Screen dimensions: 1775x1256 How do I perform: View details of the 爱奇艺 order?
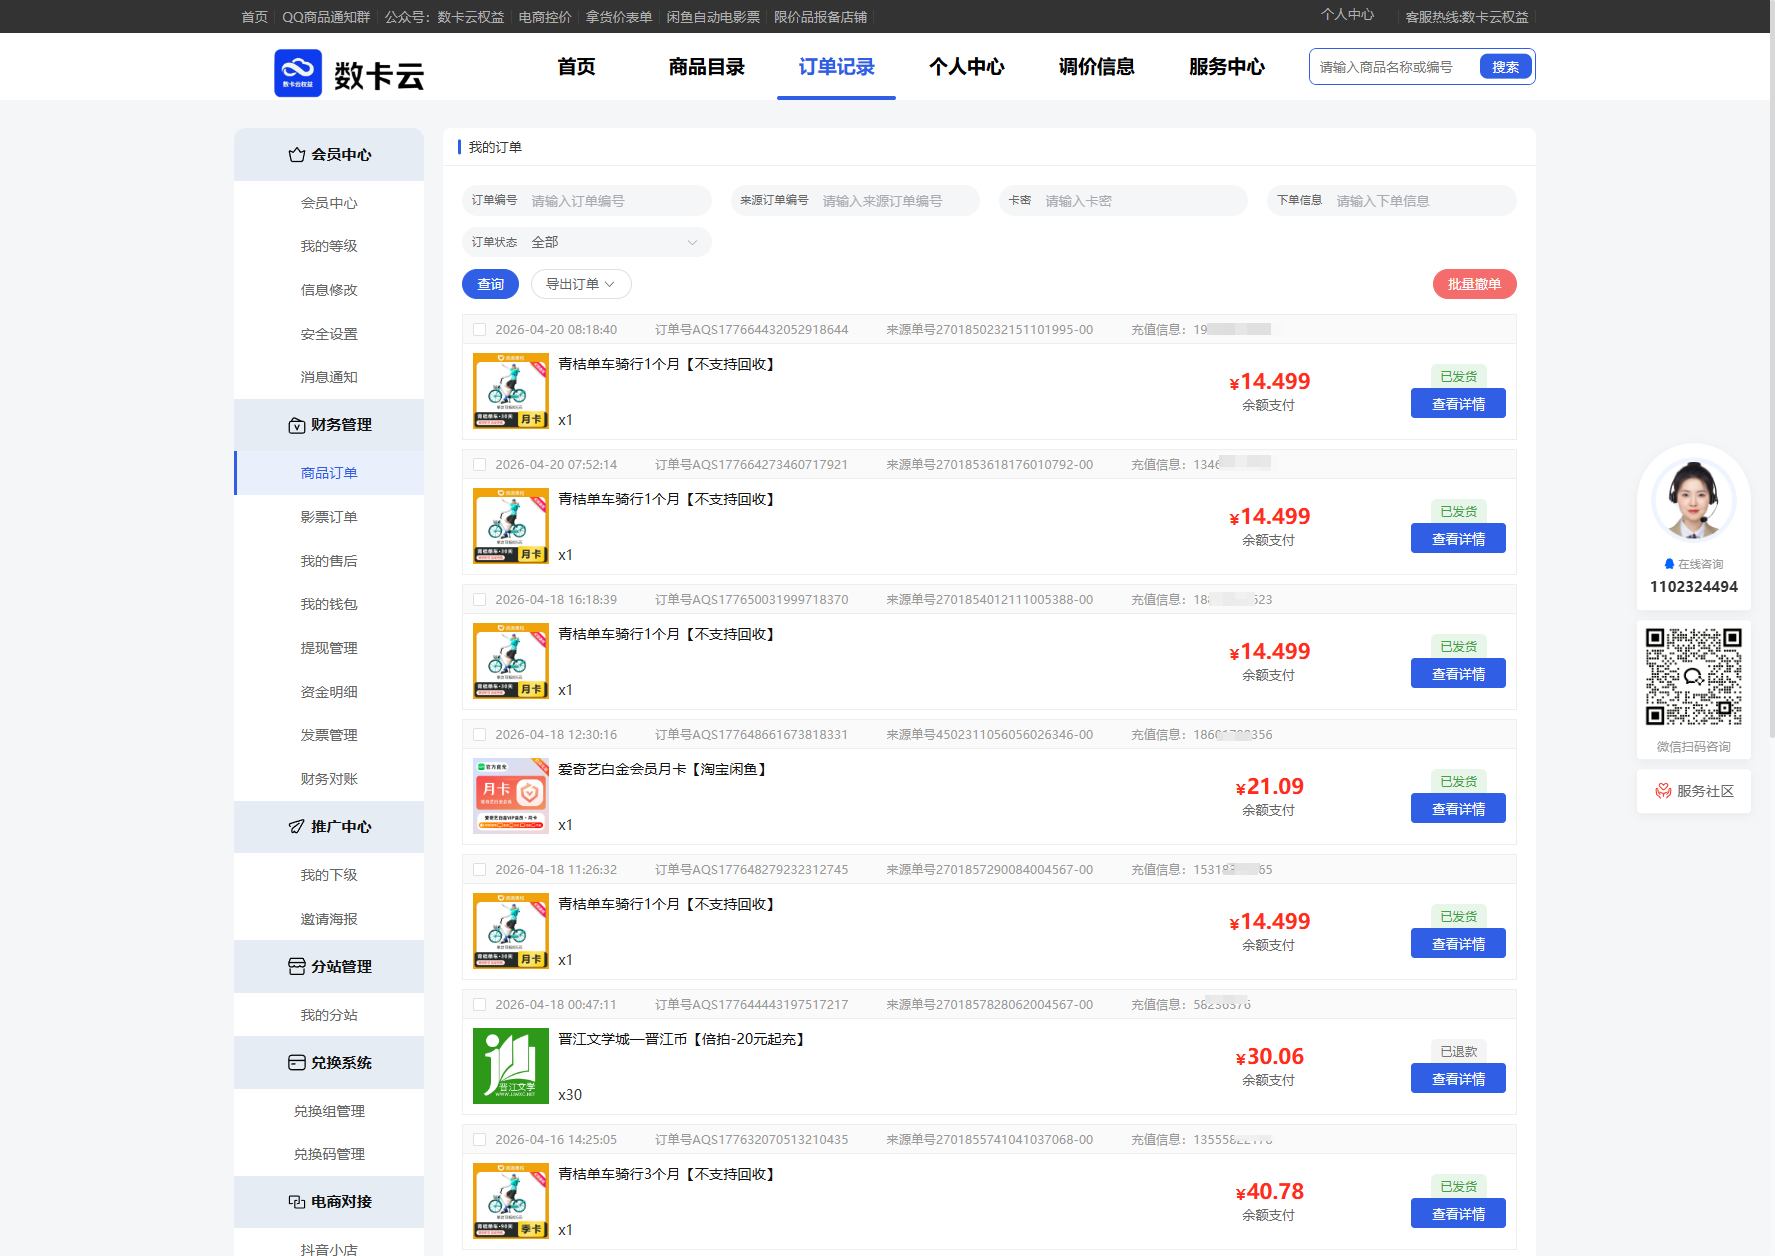pyautogui.click(x=1458, y=809)
